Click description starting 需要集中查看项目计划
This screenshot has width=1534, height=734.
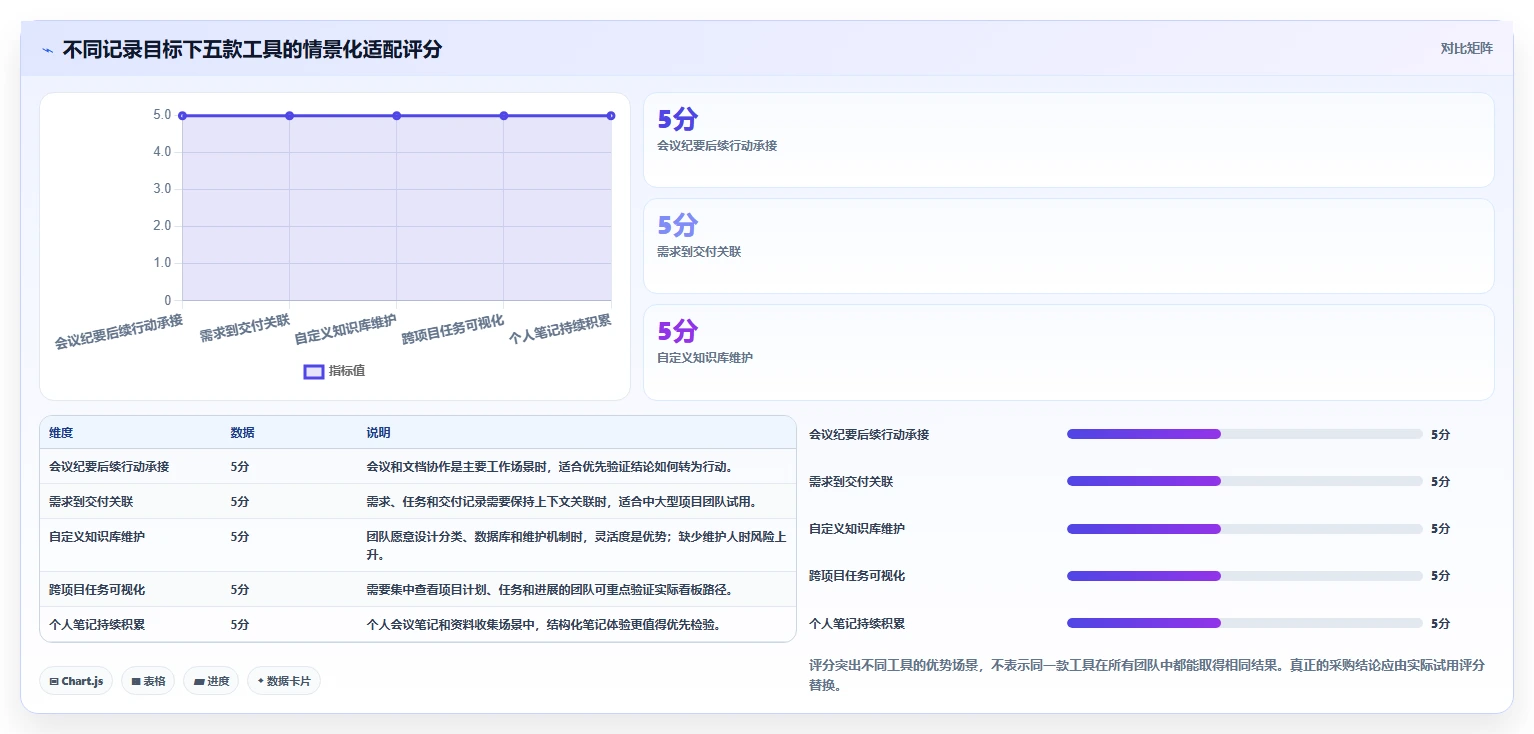550,589
